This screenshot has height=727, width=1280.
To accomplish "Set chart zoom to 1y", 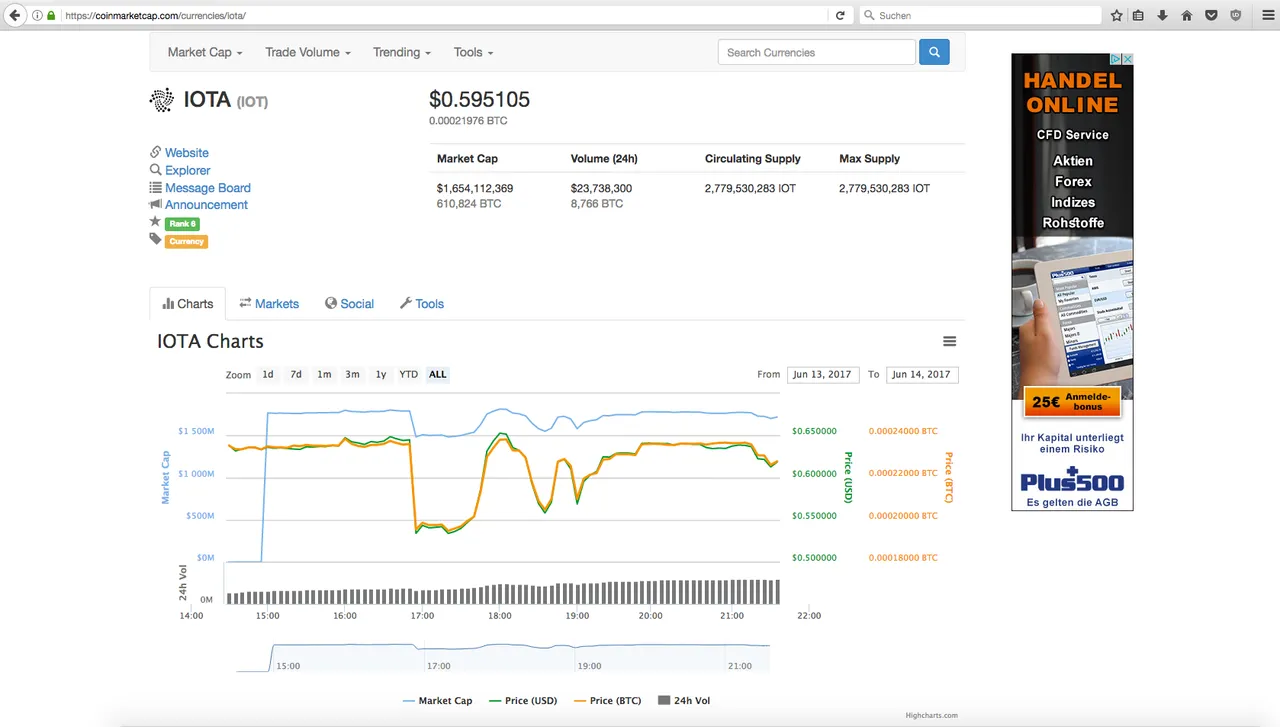I will (380, 374).
